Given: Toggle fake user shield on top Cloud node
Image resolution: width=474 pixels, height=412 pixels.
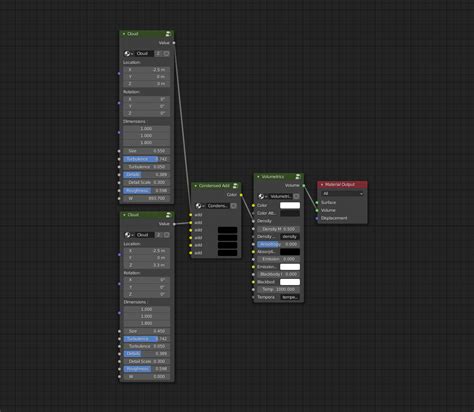Looking at the screenshot, I should tap(166, 53).
